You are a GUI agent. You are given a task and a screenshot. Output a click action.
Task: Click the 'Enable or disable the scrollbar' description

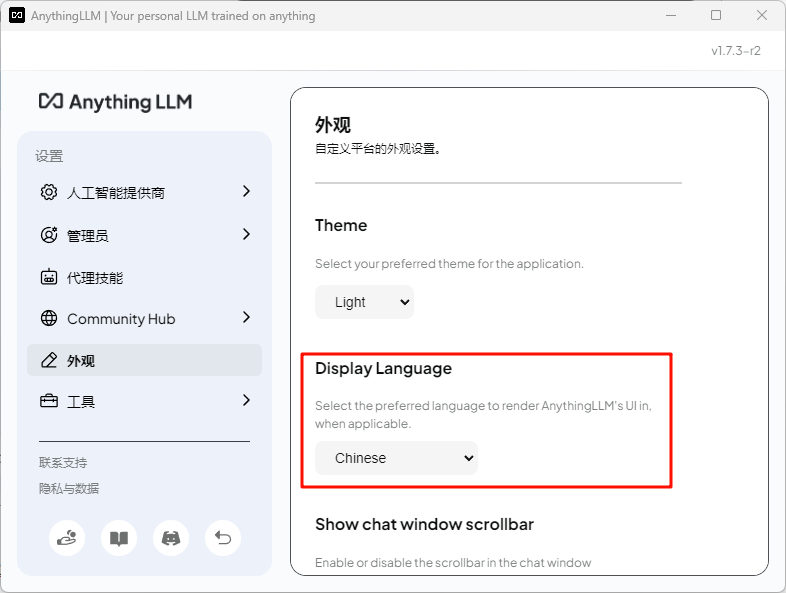pos(453,562)
